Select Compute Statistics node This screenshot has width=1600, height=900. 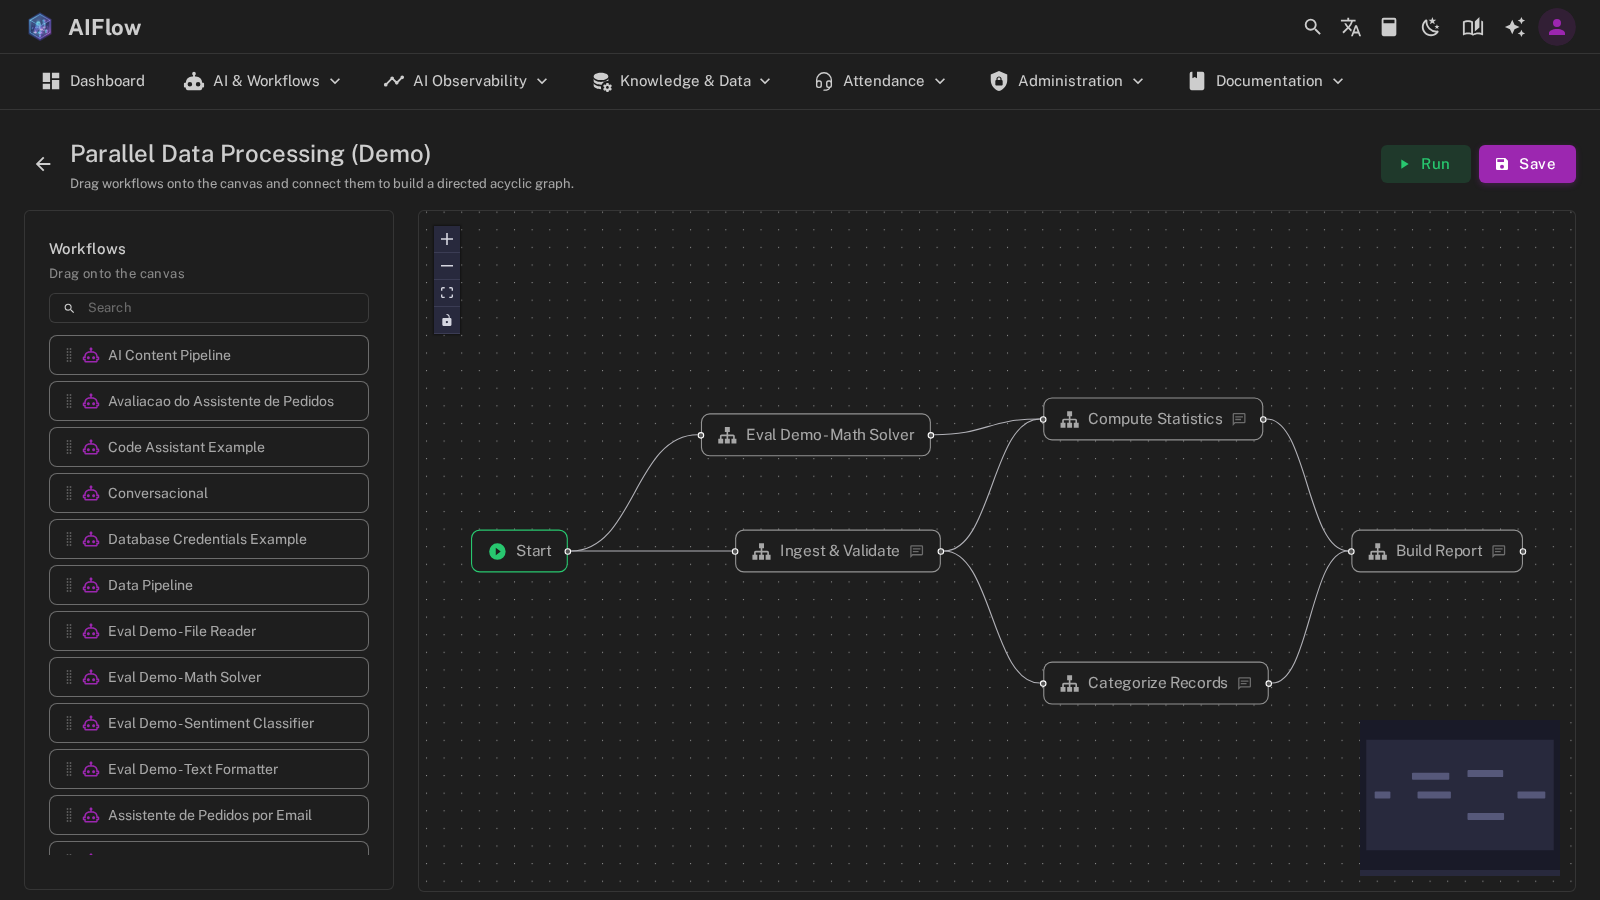point(1153,419)
